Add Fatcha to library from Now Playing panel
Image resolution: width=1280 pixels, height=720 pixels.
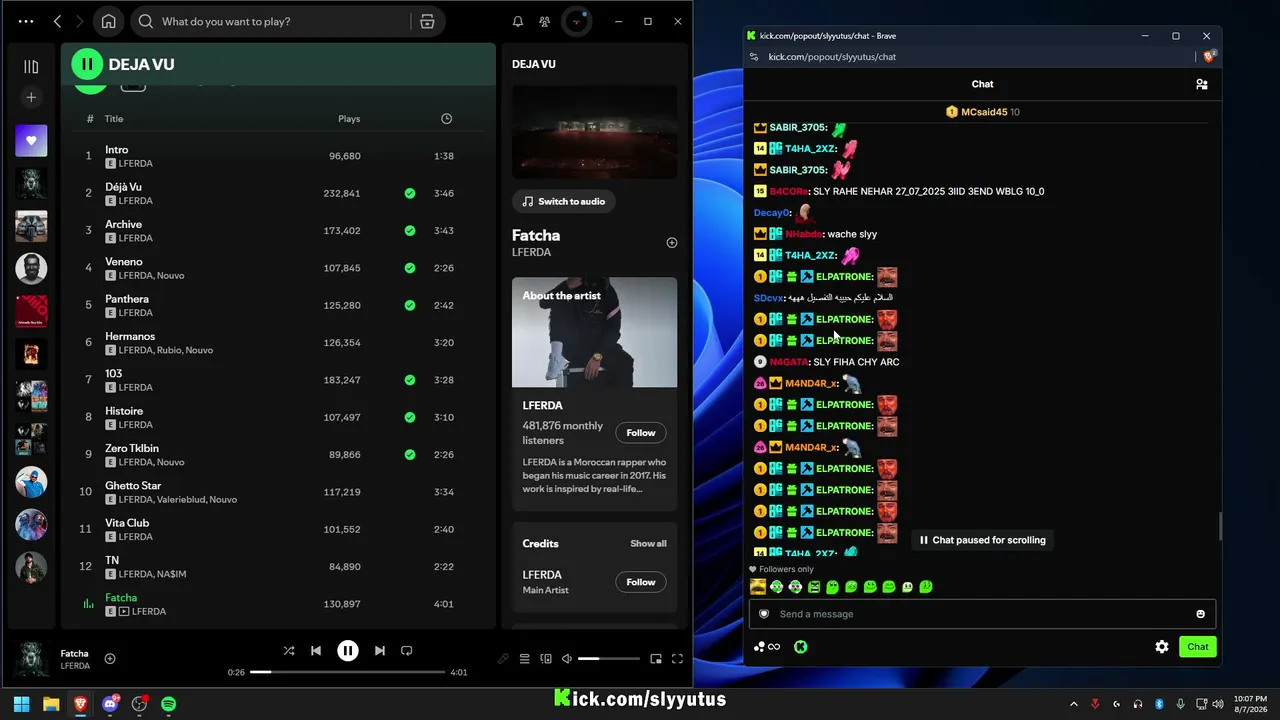[x=672, y=243]
